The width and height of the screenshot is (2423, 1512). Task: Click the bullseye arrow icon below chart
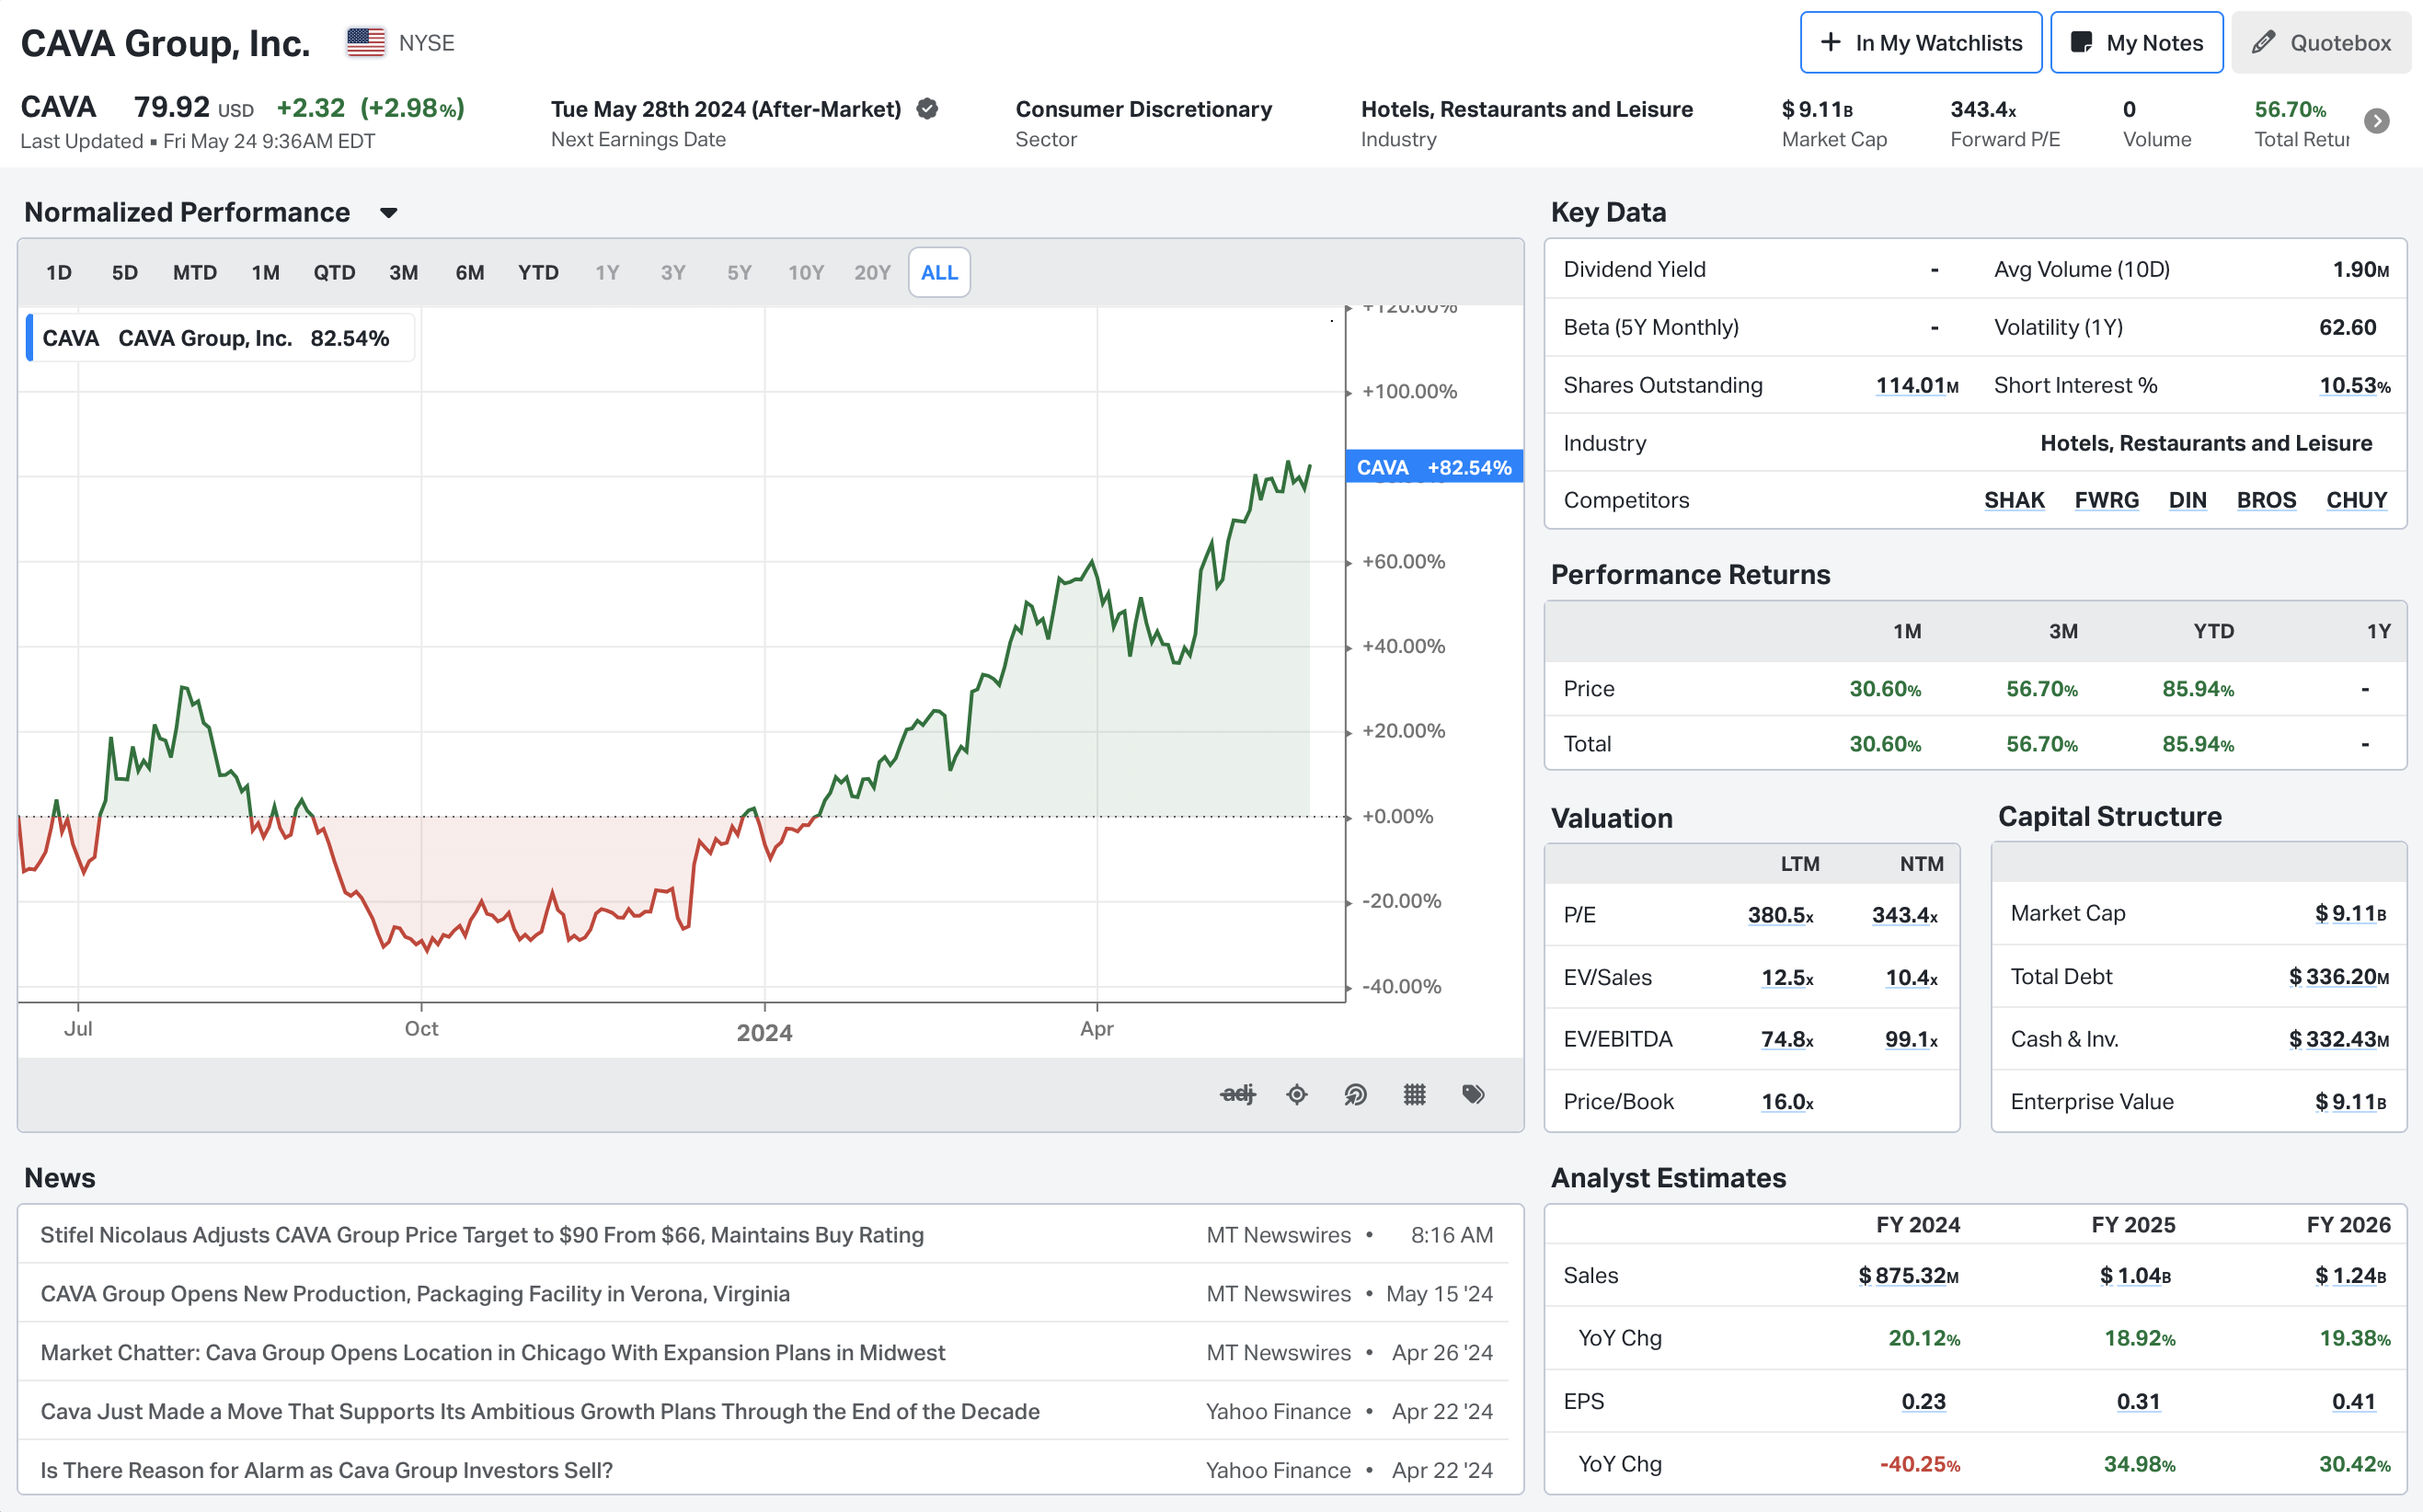[1355, 1094]
